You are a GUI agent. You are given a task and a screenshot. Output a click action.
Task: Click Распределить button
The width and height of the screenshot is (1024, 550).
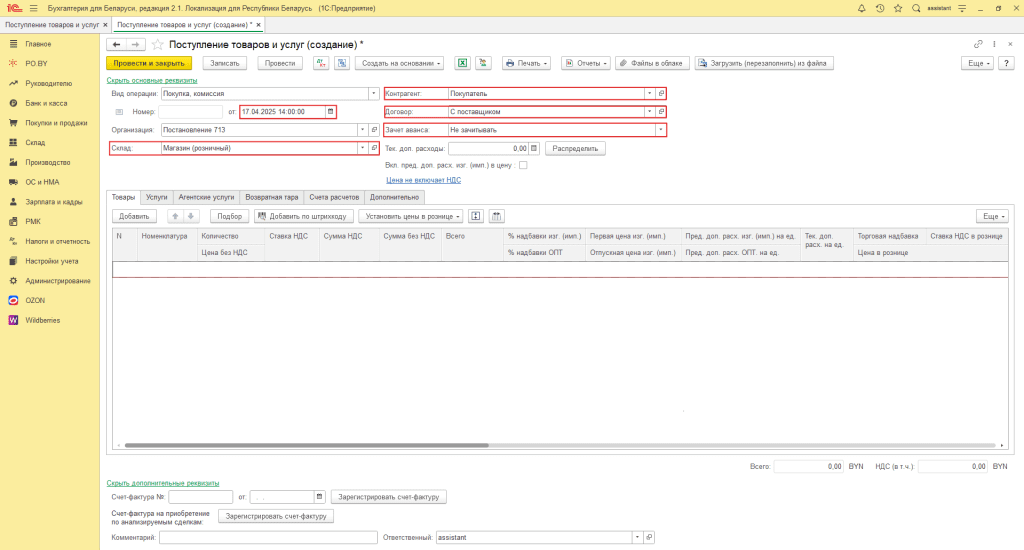(575, 148)
